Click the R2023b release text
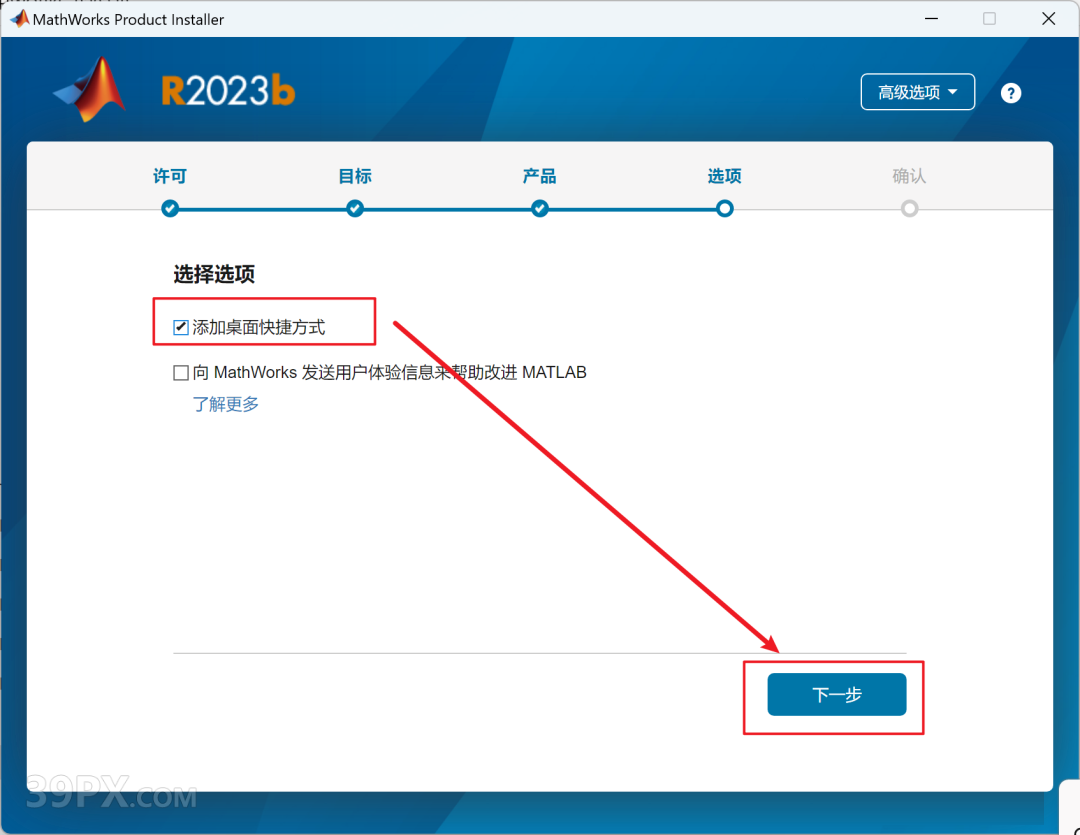Viewport: 1080px width, 835px height. coord(228,91)
